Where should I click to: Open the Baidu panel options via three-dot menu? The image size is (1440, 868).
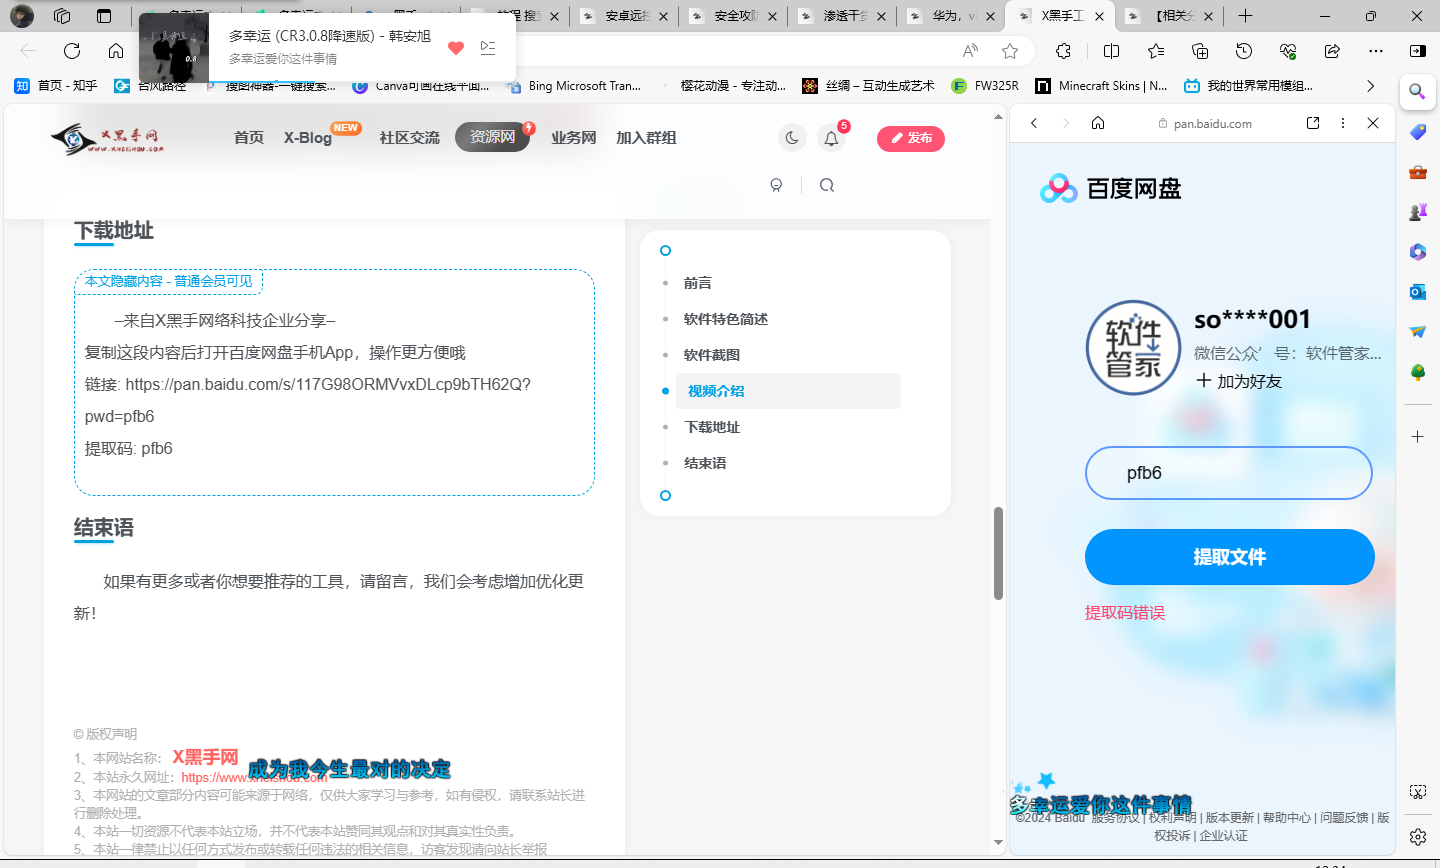pos(1343,123)
